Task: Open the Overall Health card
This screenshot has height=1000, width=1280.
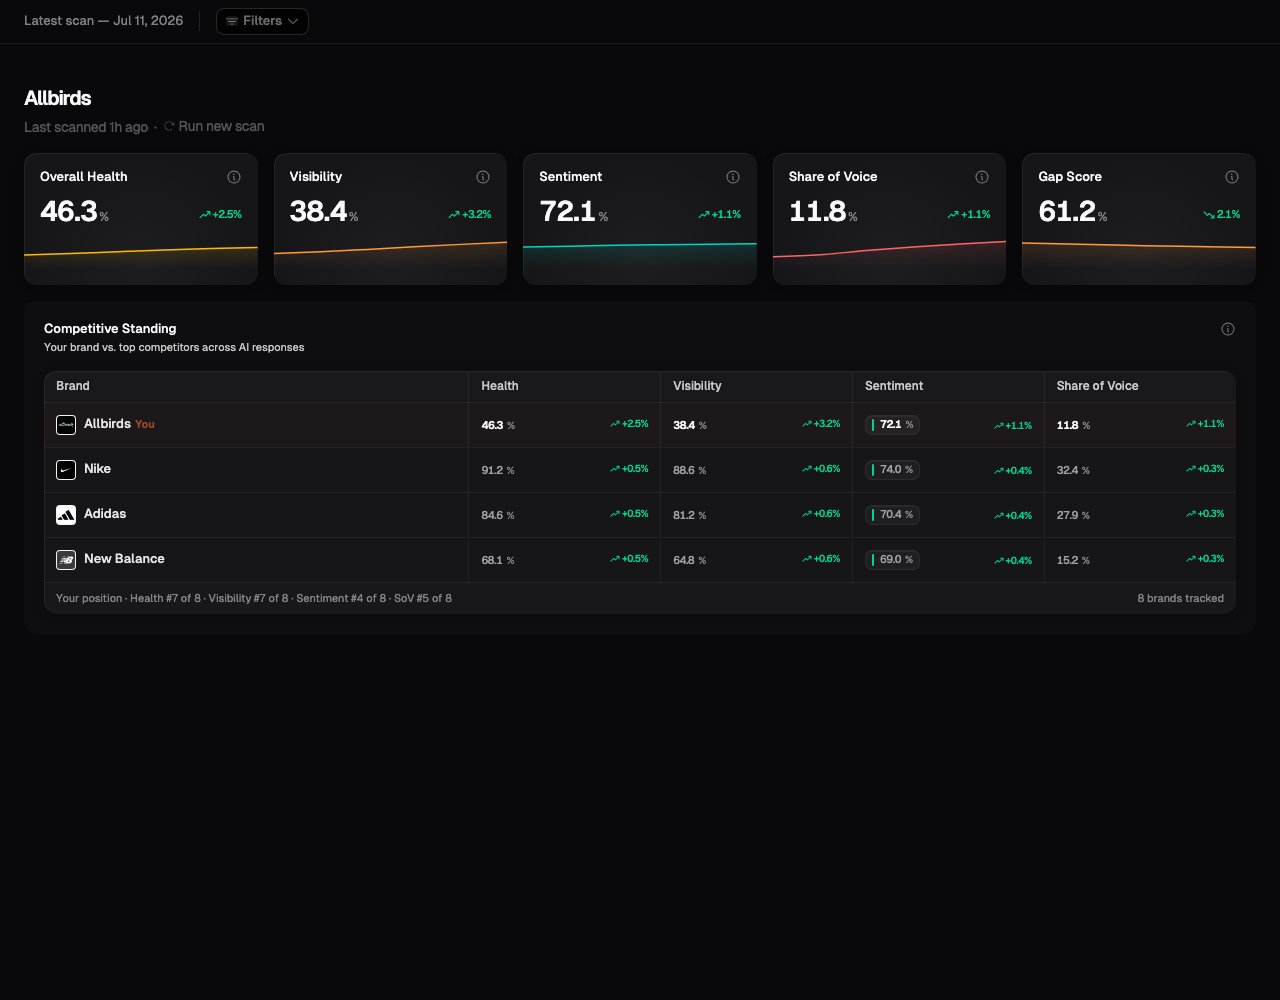Action: (x=141, y=219)
